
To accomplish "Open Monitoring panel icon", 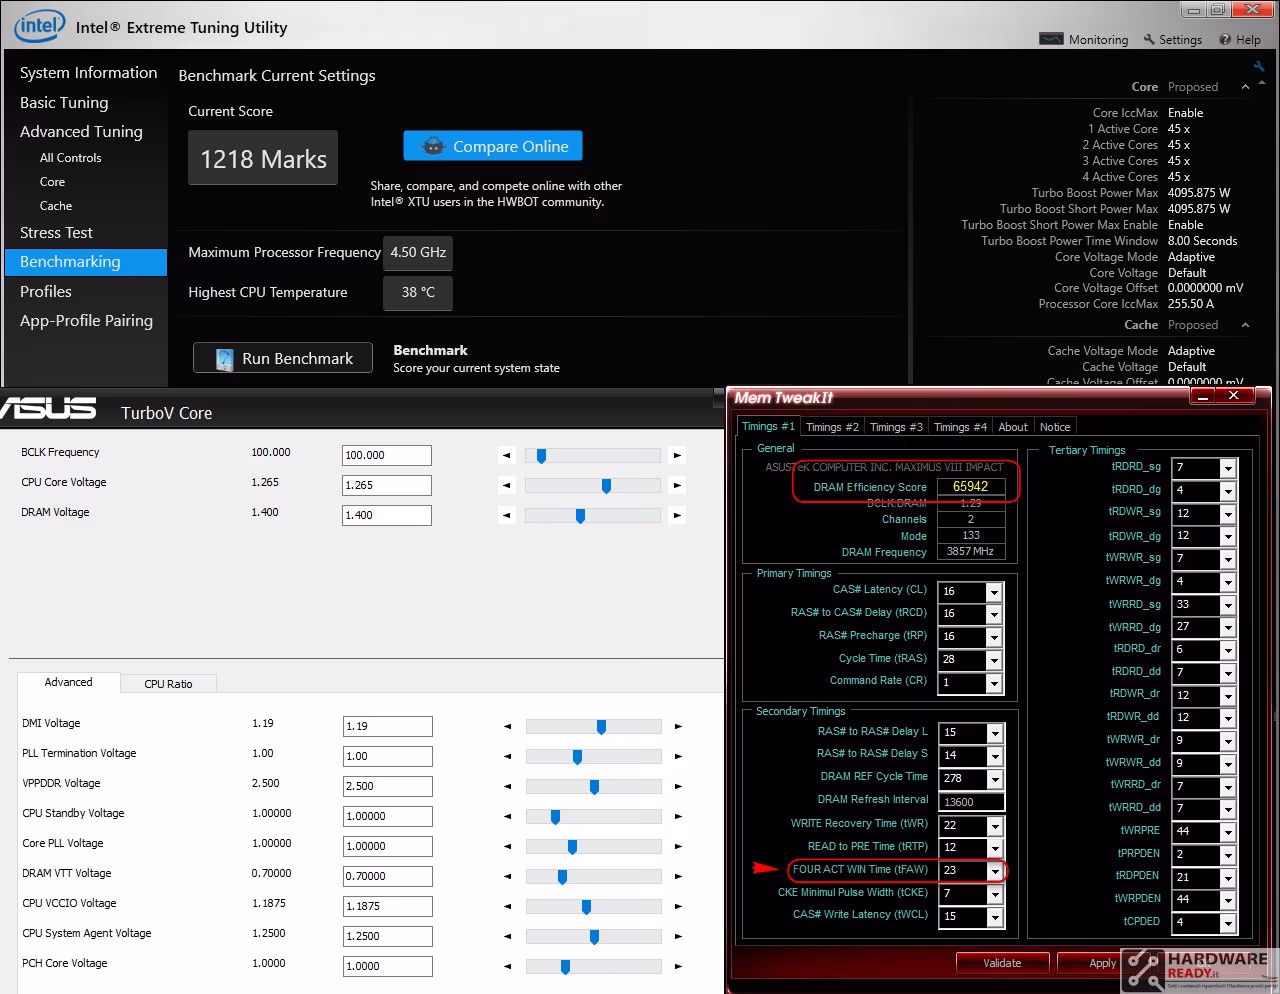I will (1051, 39).
